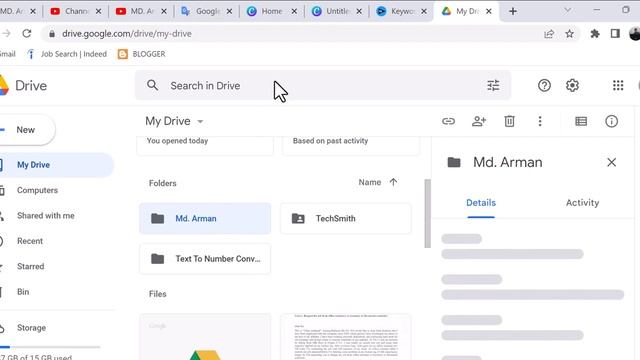Screen dimensions: 640x360
Task: Click into Search in Drive field
Action: [x=322, y=85]
